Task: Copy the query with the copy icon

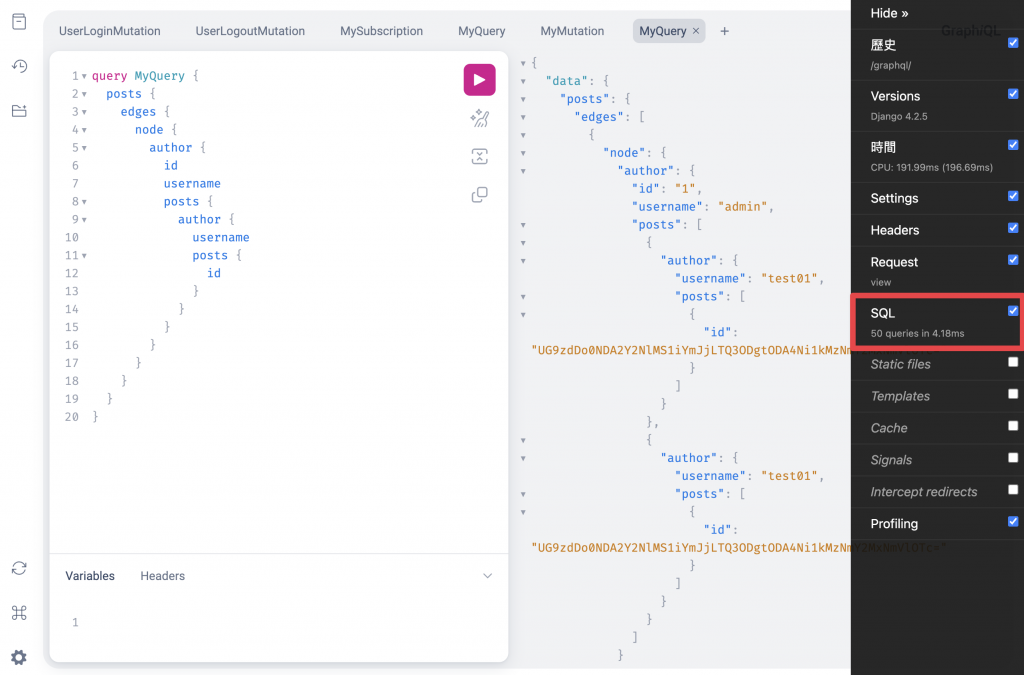Action: (x=479, y=194)
